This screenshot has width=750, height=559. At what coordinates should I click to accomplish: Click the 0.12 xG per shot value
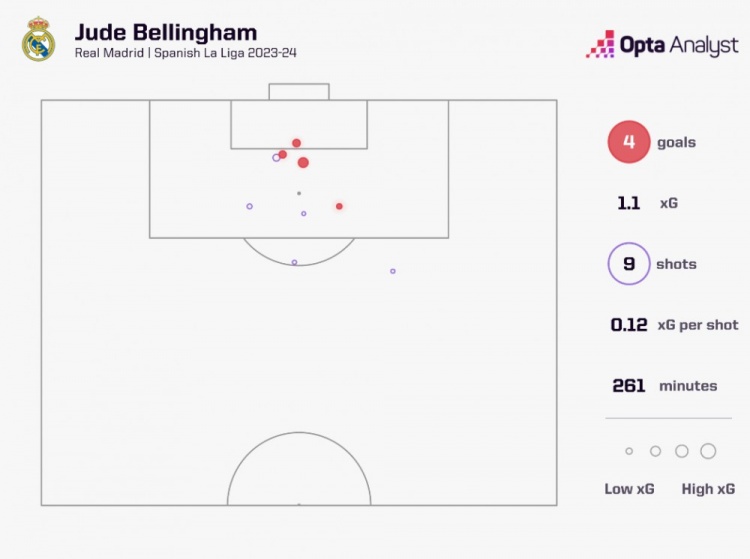[629, 325]
